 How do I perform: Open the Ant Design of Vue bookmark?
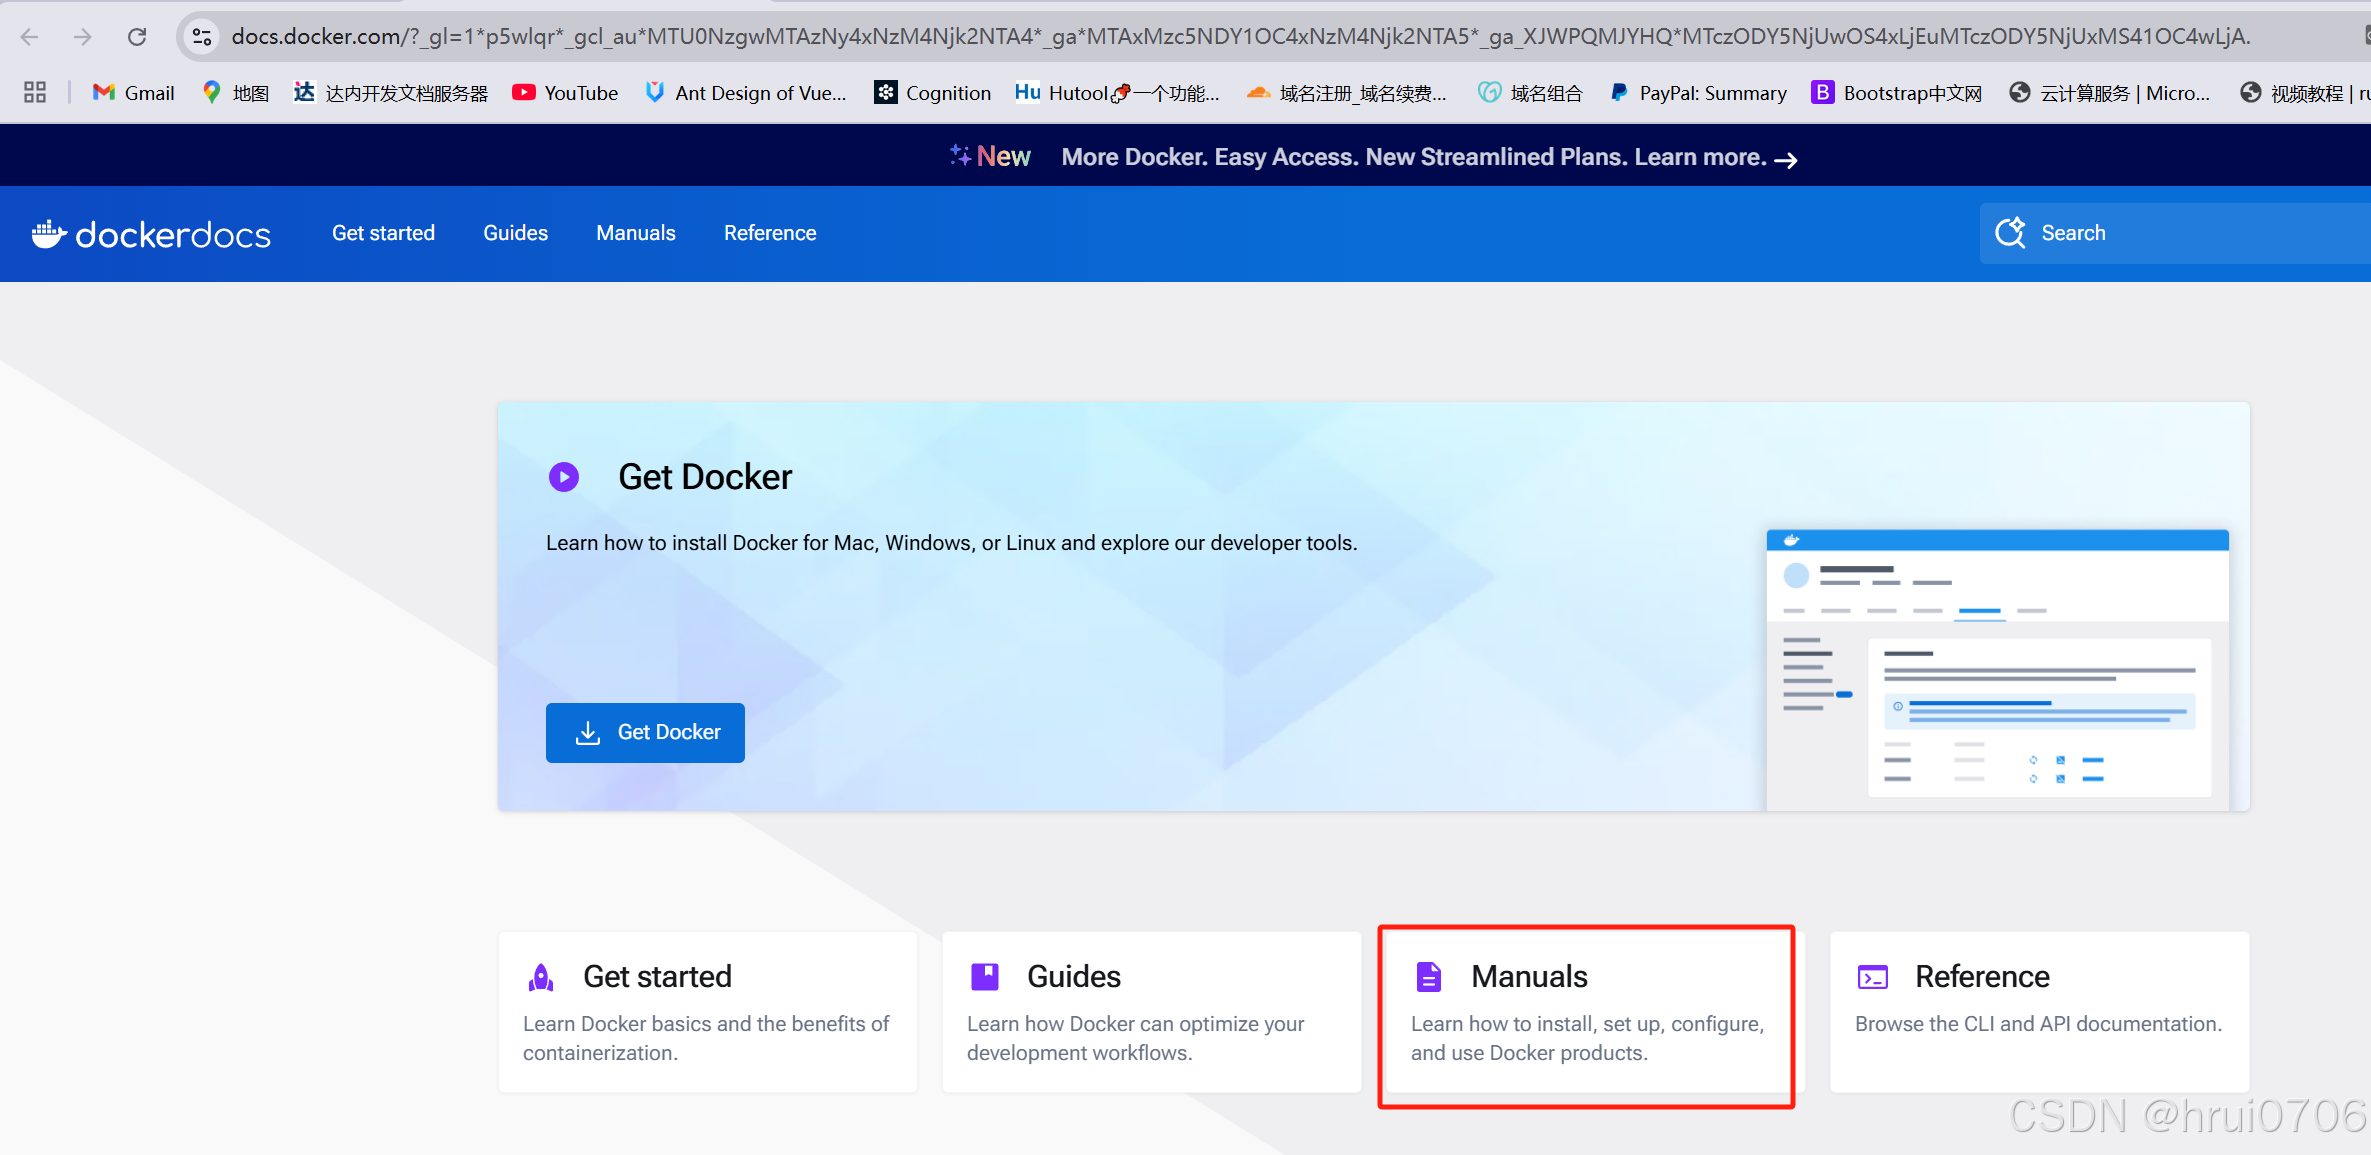click(x=746, y=93)
